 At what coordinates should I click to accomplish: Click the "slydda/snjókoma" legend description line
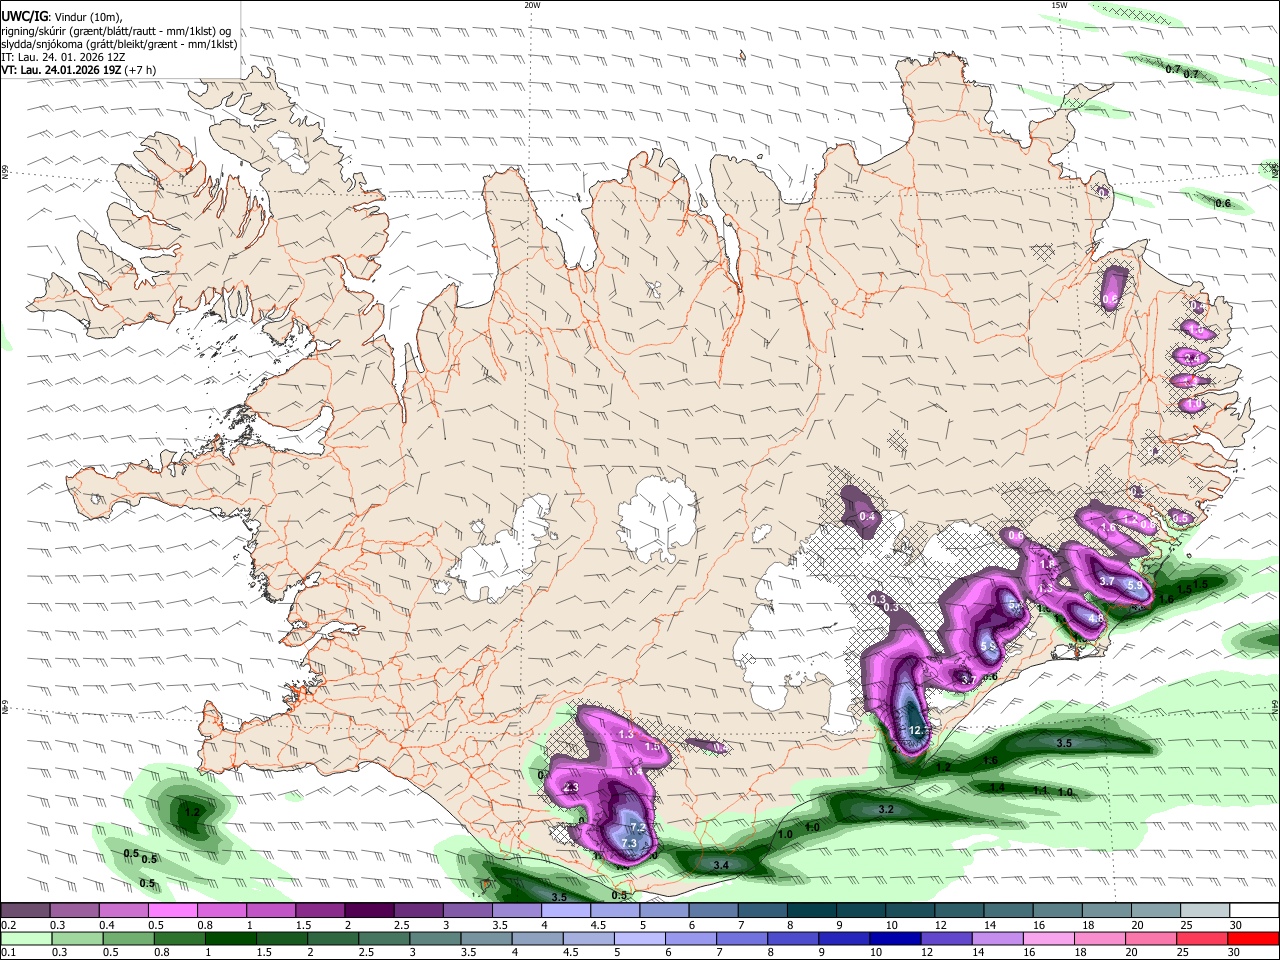tap(119, 44)
